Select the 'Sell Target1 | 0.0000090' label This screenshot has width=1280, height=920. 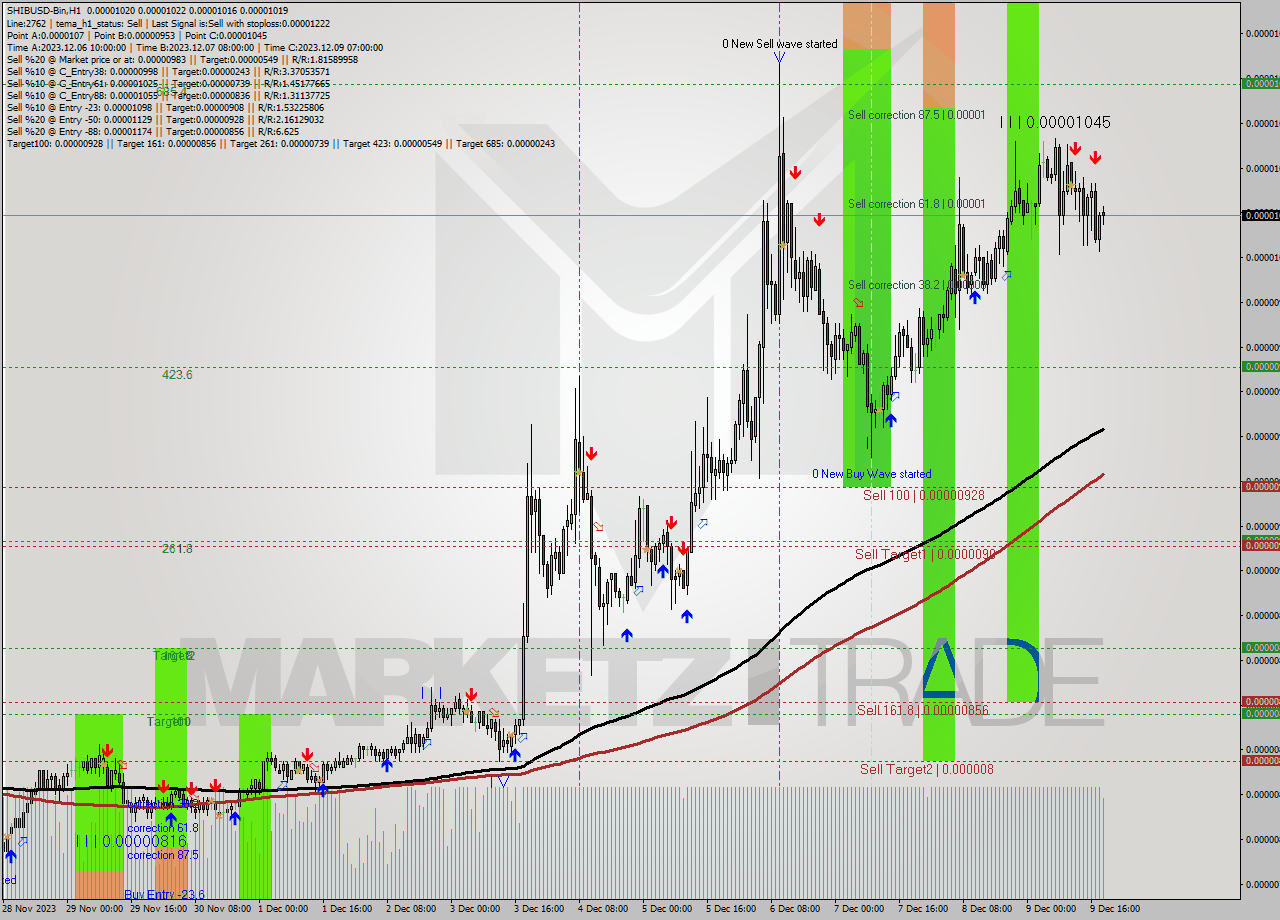pyautogui.click(x=924, y=554)
